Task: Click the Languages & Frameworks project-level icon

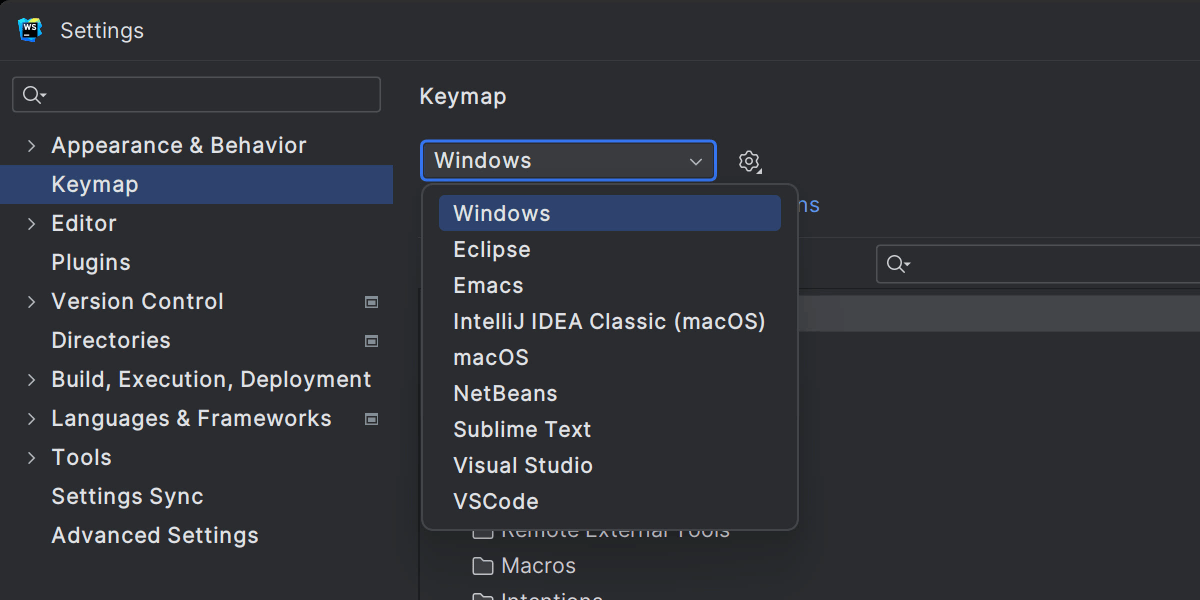Action: point(372,419)
